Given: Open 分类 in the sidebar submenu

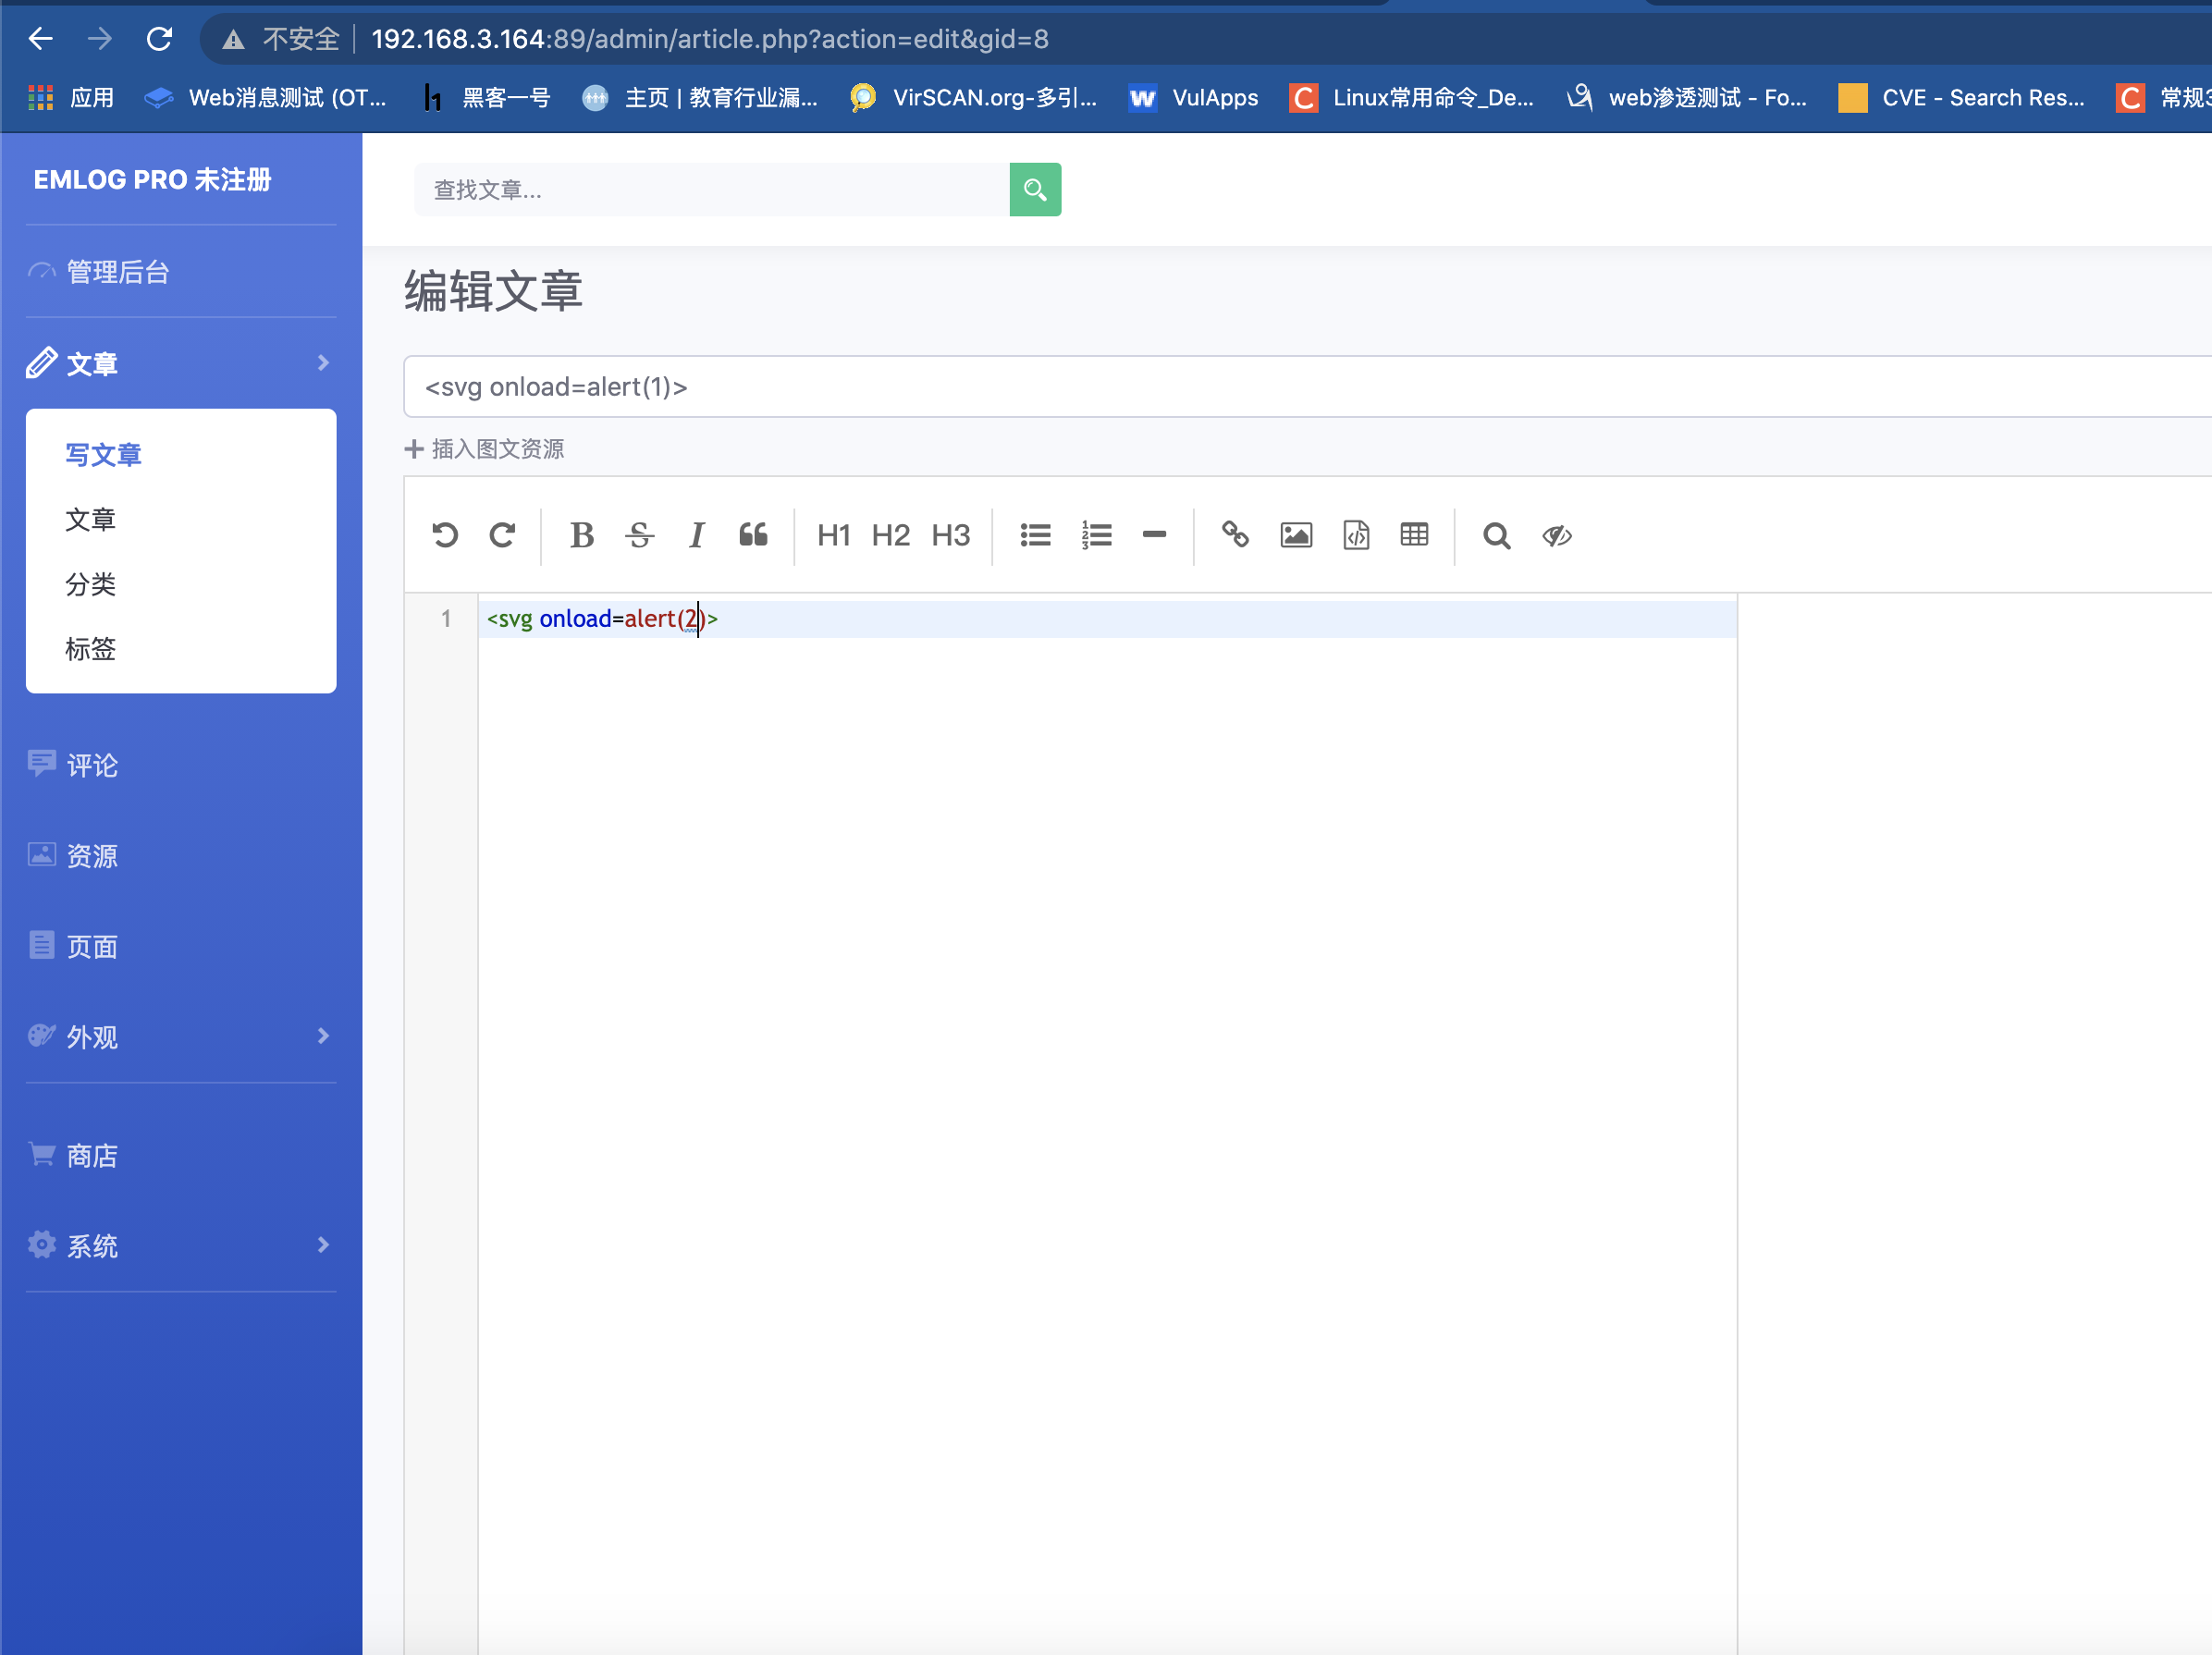Looking at the screenshot, I should tap(91, 585).
